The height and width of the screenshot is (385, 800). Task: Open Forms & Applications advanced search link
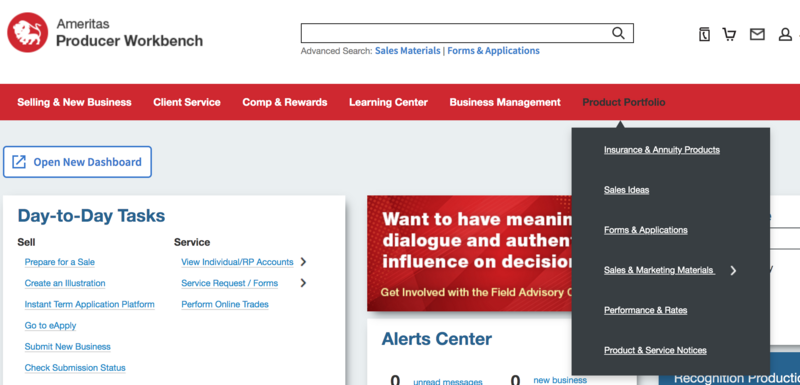tap(493, 51)
